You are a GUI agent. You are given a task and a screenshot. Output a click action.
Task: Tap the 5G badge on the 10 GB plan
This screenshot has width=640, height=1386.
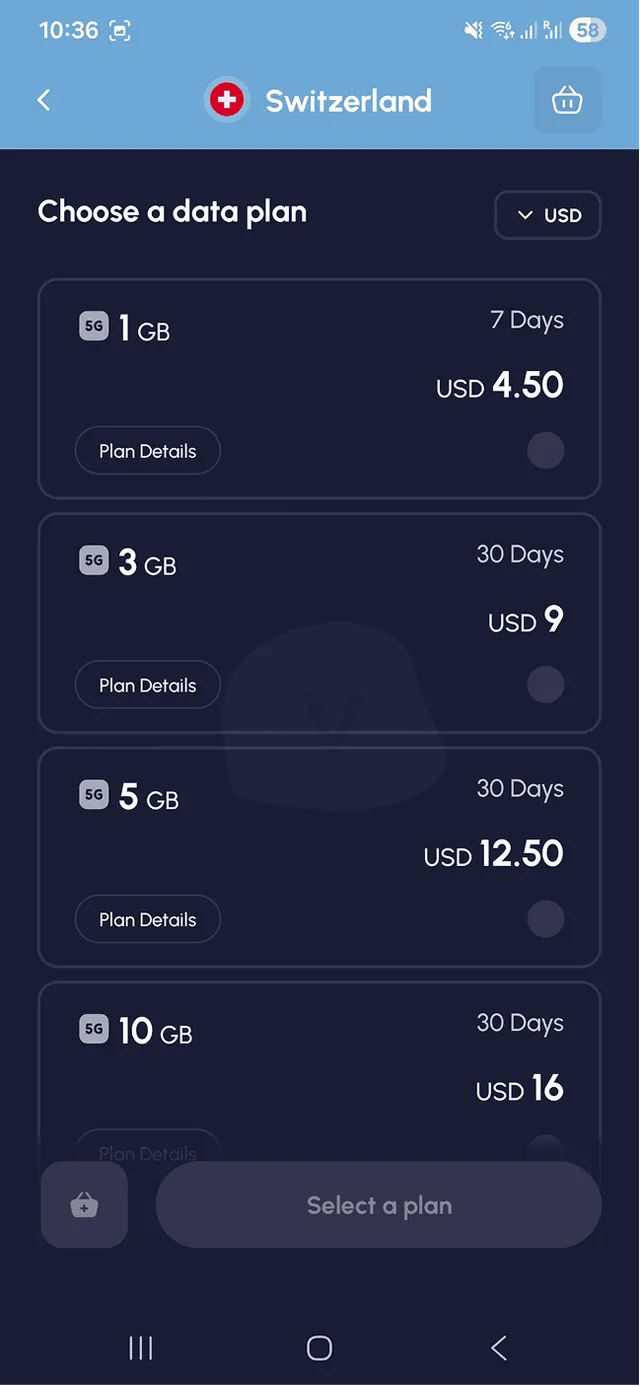click(93, 1028)
